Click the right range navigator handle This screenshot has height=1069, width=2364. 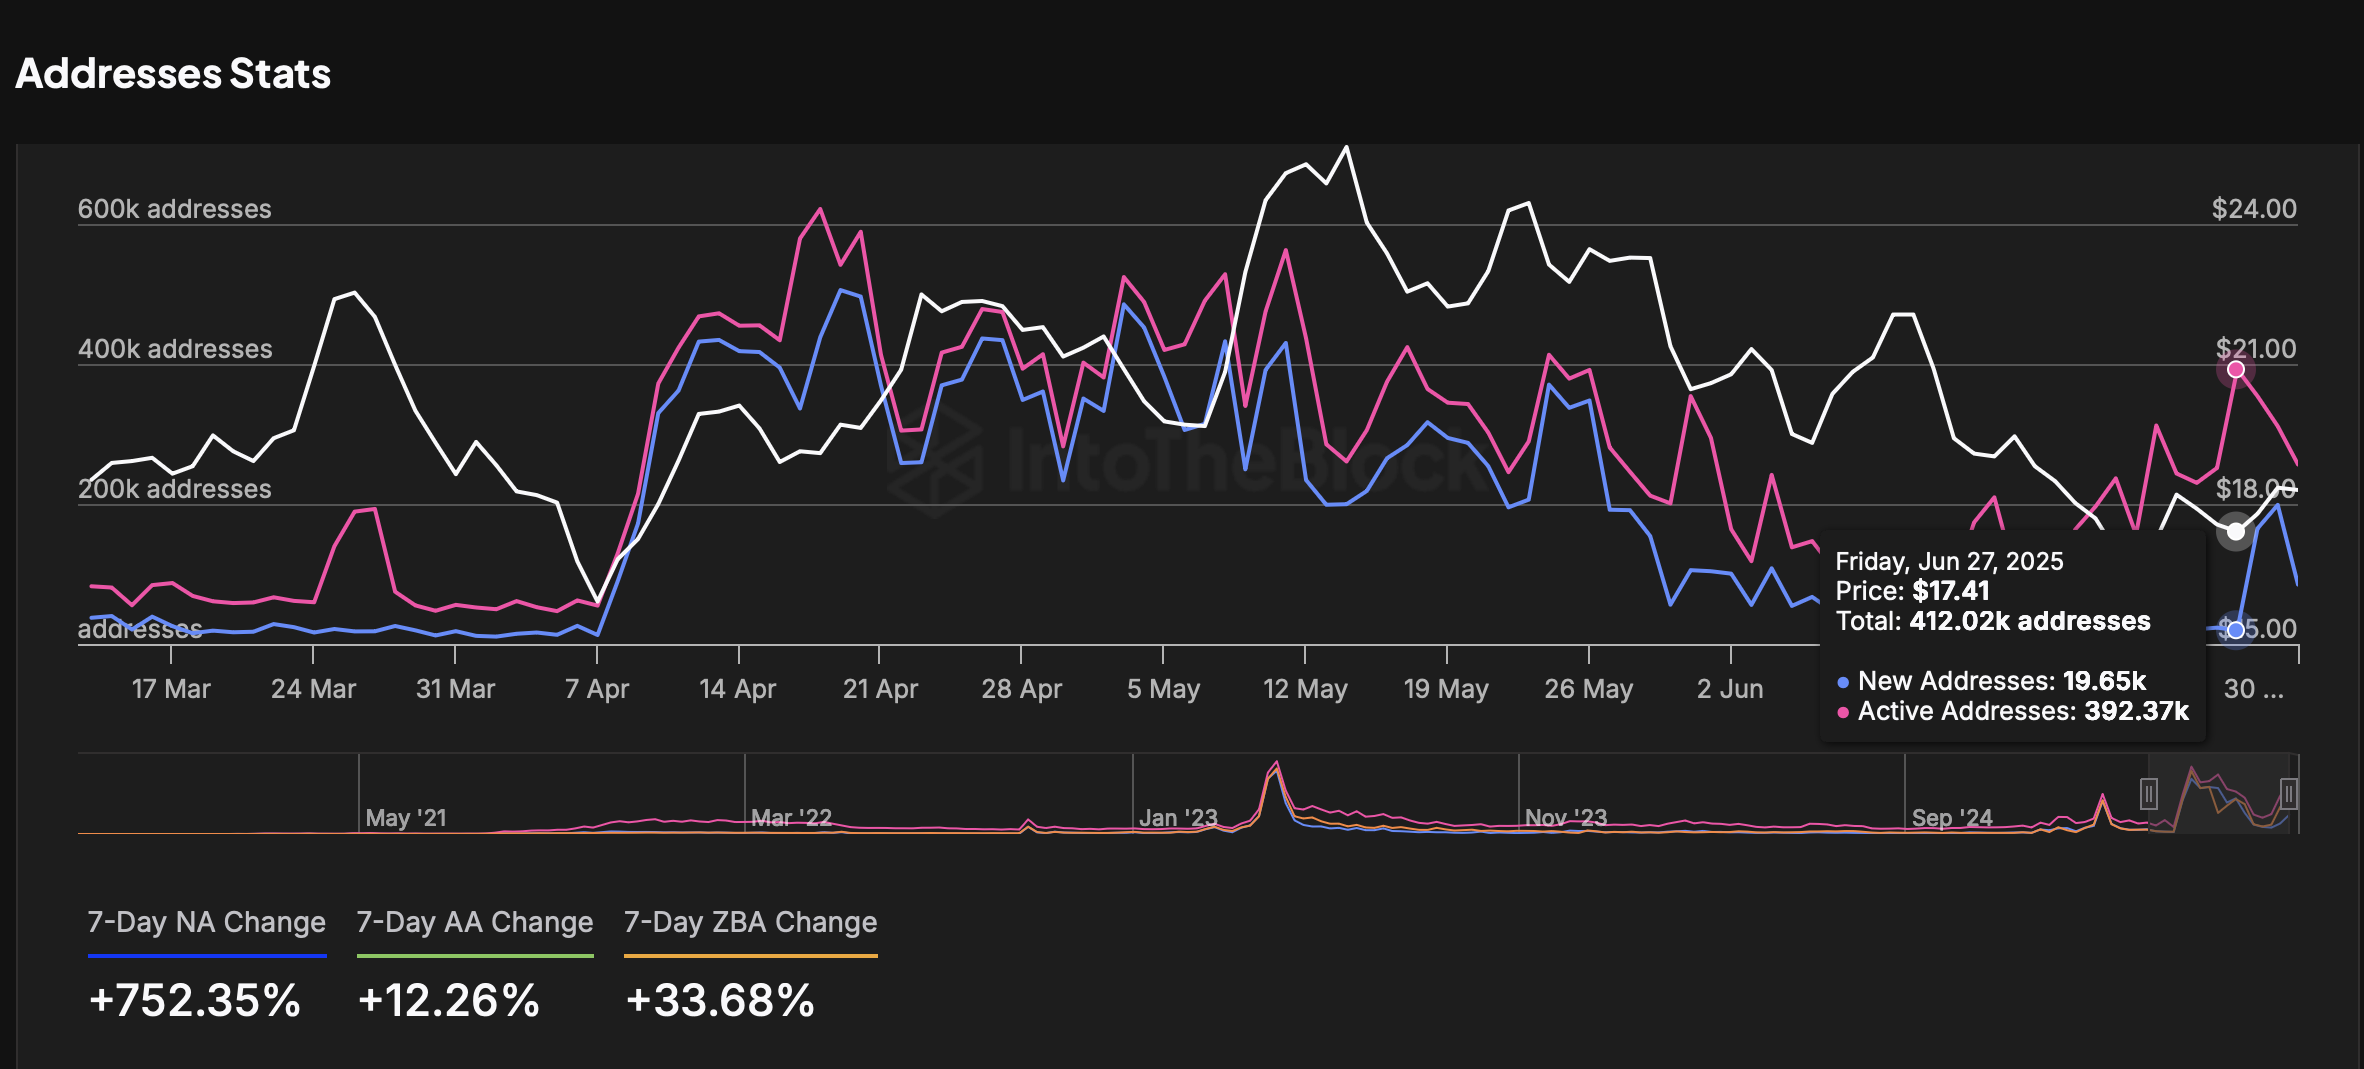(x=2288, y=794)
